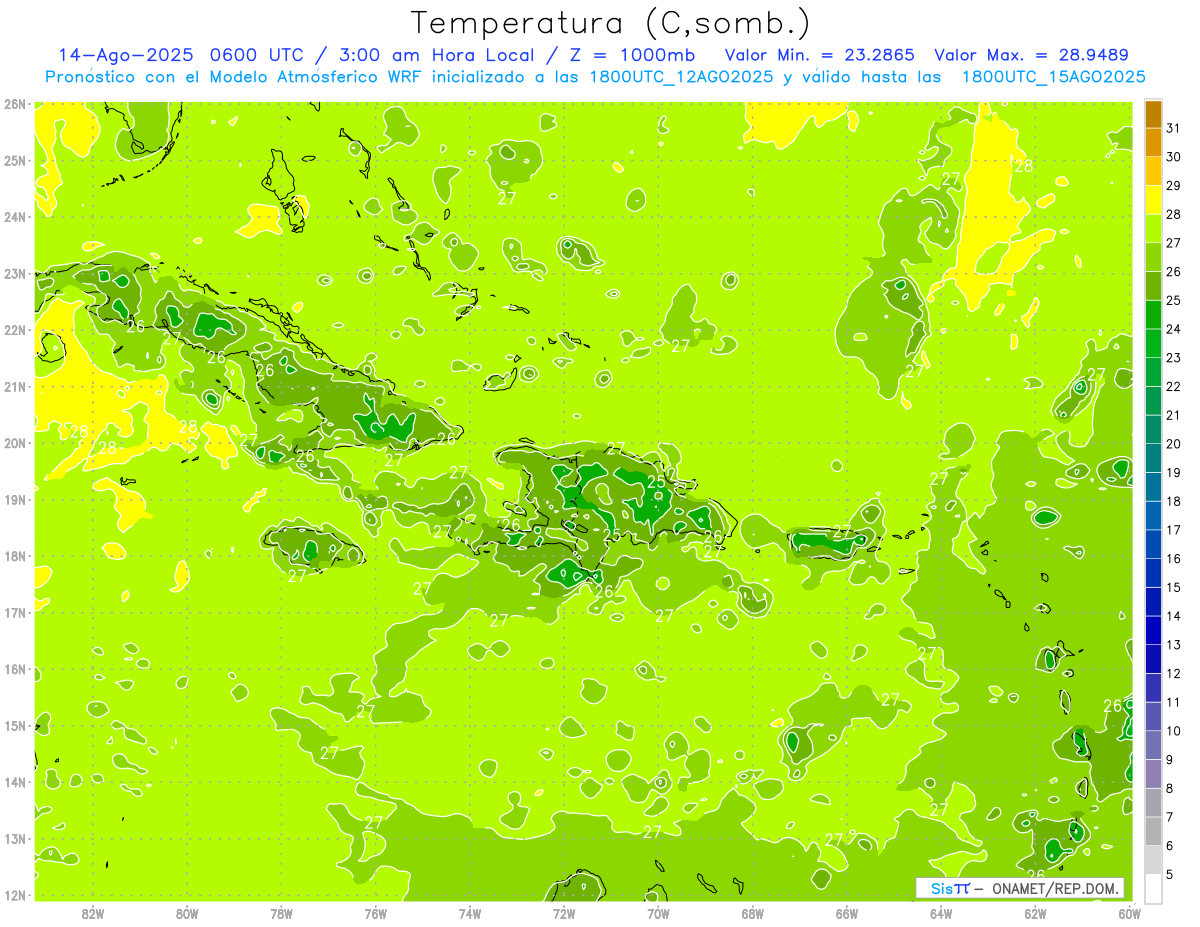
Task: Click the '25N' latitude axis label
Action: pos(15,160)
